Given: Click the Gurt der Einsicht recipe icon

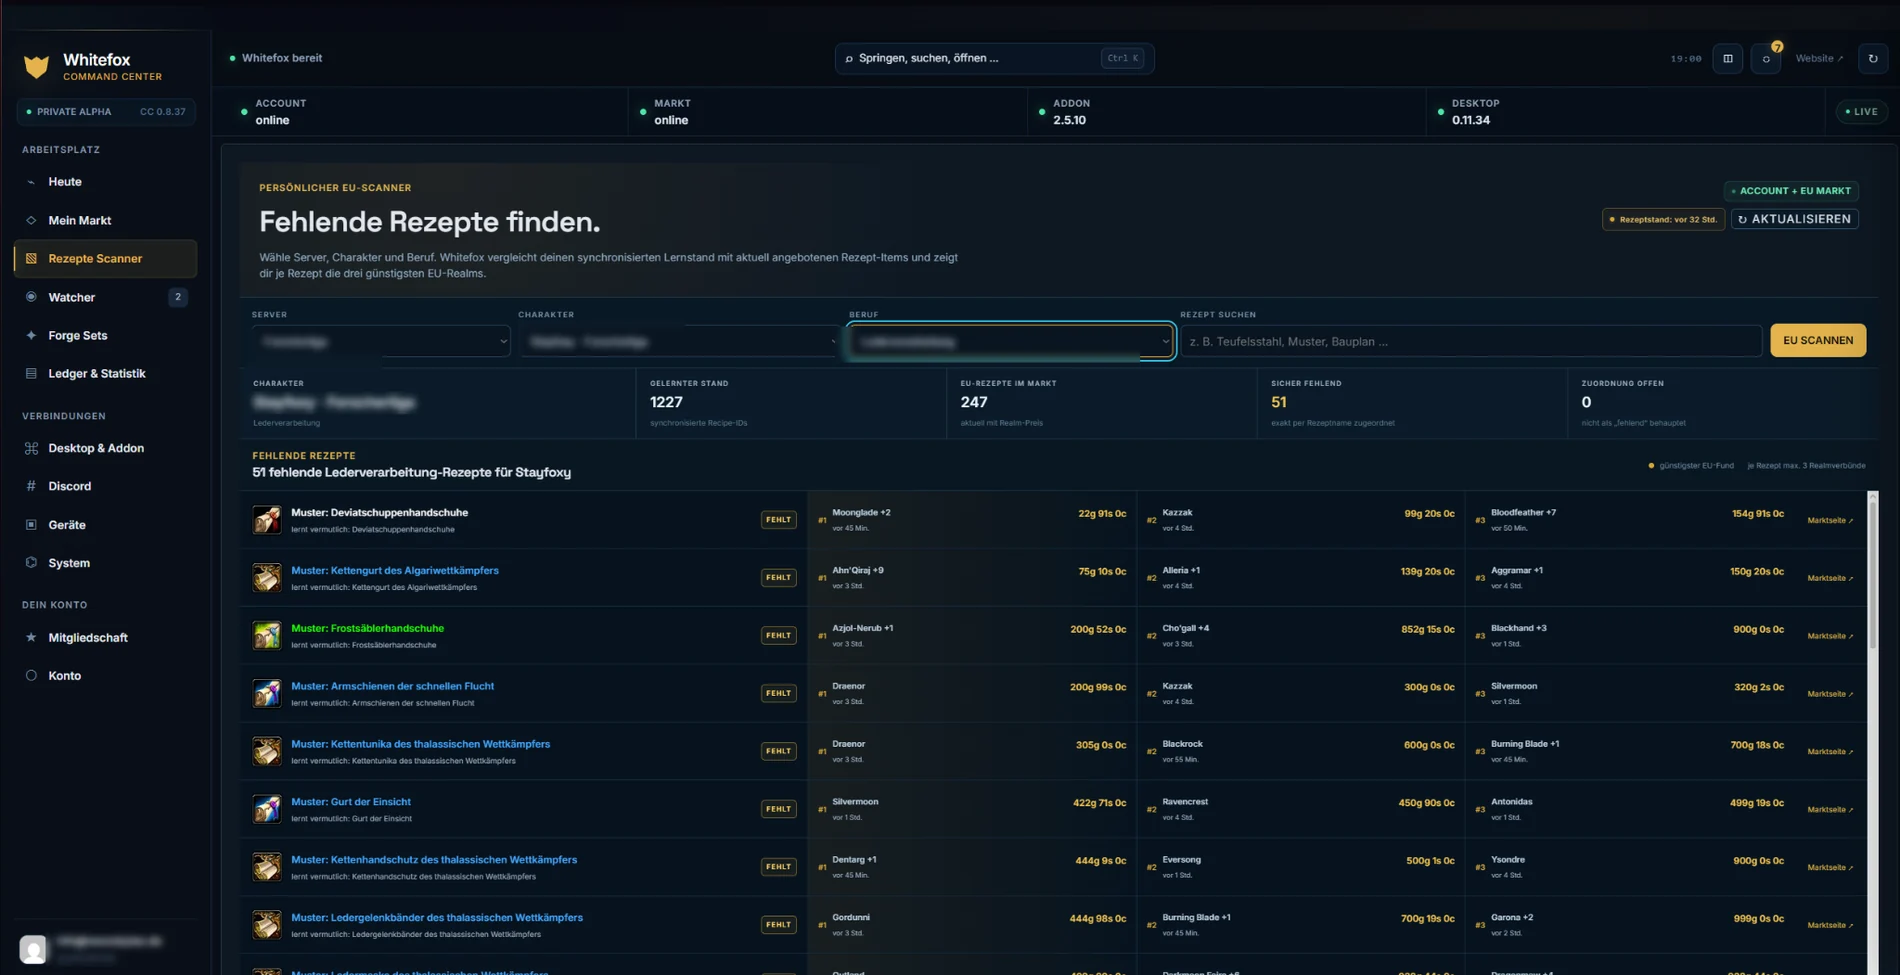Looking at the screenshot, I should [267, 809].
